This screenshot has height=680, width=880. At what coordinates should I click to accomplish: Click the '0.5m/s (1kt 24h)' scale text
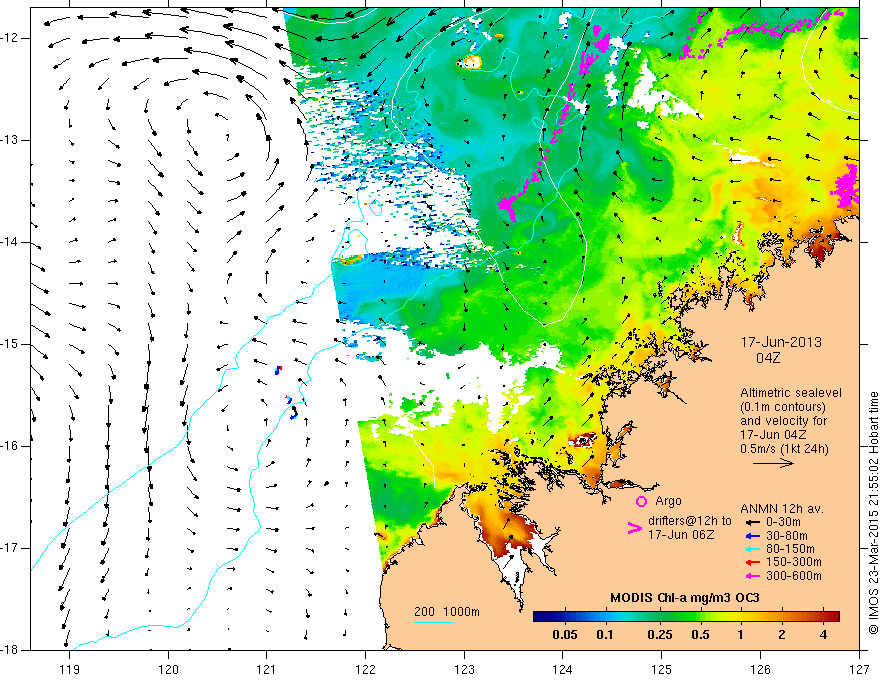pyautogui.click(x=784, y=449)
